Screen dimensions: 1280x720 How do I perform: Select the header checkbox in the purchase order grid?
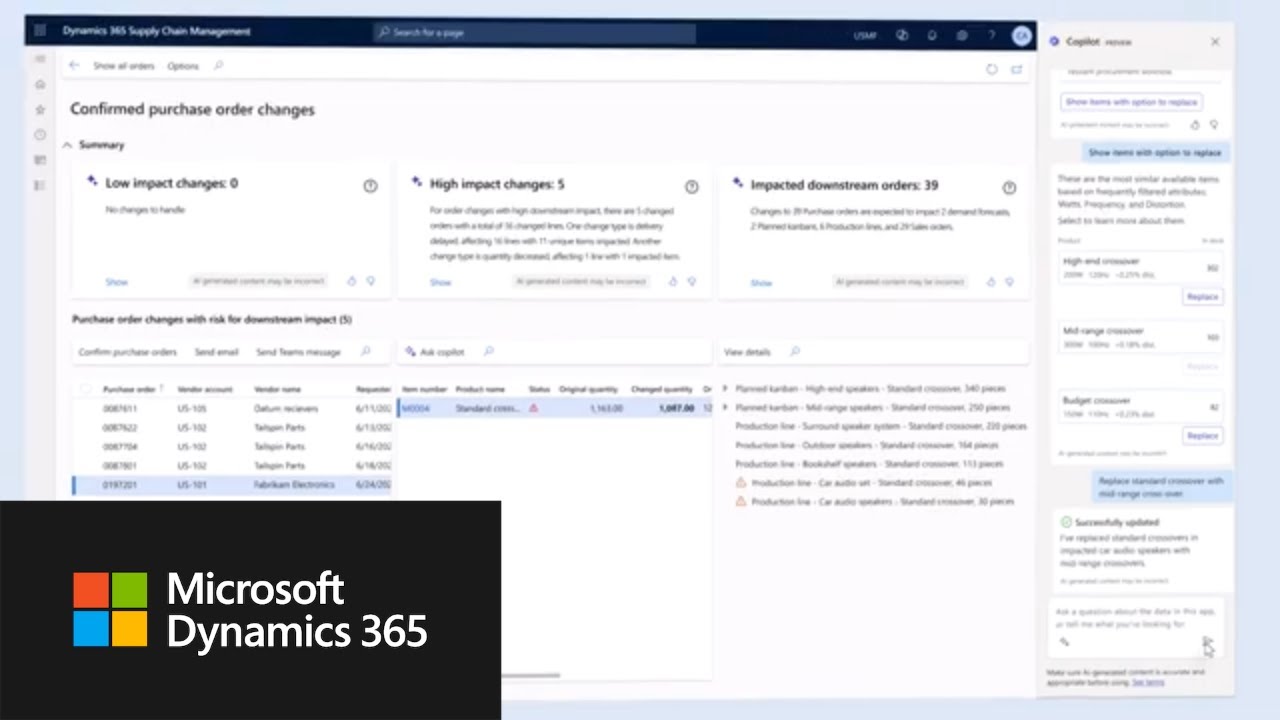(85, 389)
